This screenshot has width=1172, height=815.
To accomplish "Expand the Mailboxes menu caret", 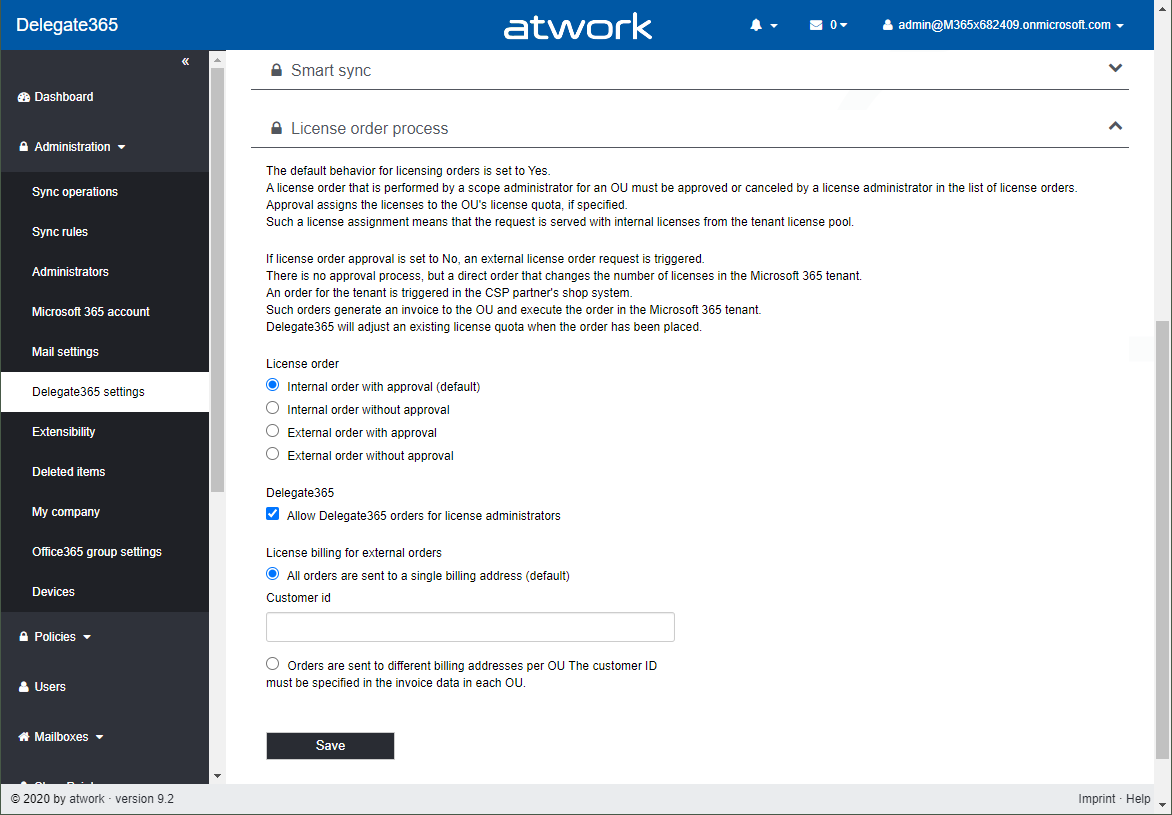I will click(x=99, y=737).
